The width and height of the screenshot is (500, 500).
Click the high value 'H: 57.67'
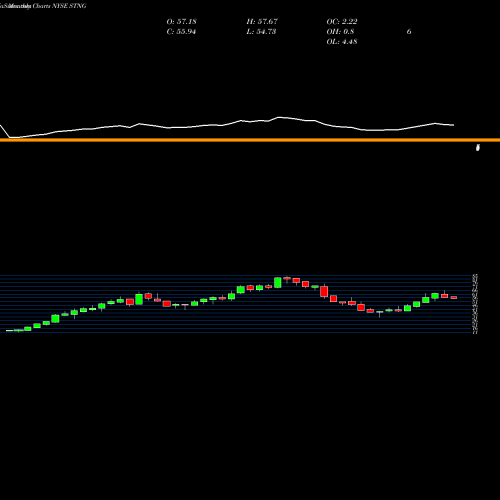pos(262,22)
